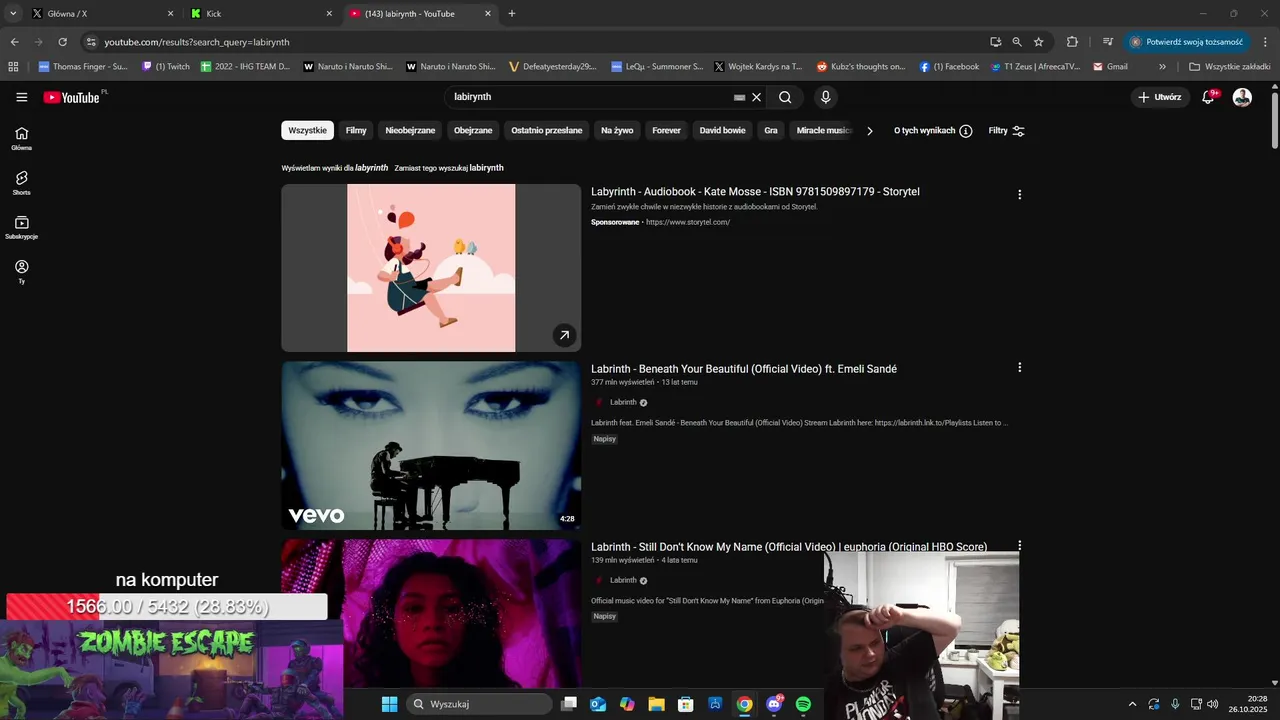Click the YouTube search input field
Image resolution: width=1280 pixels, height=720 pixels.
click(590, 97)
